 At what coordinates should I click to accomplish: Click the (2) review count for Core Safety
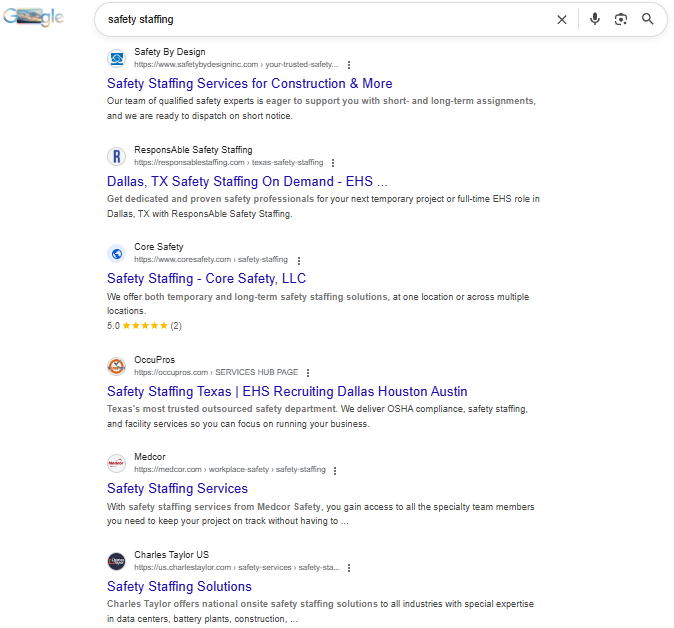[176, 326]
